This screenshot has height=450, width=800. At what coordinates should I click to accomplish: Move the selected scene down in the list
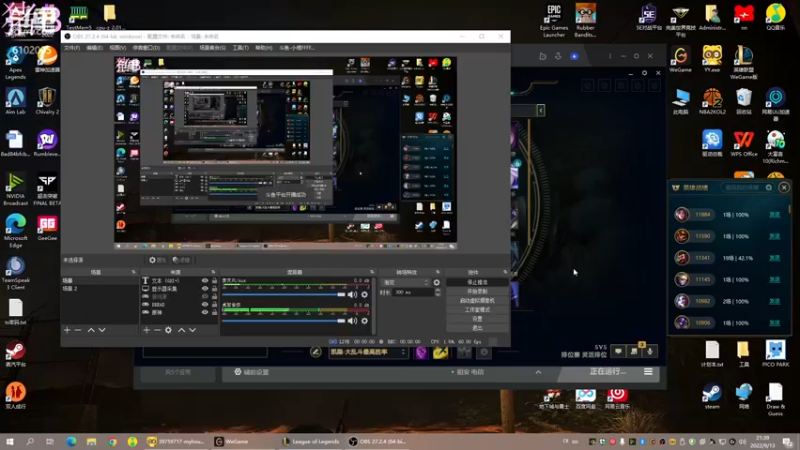tap(102, 330)
